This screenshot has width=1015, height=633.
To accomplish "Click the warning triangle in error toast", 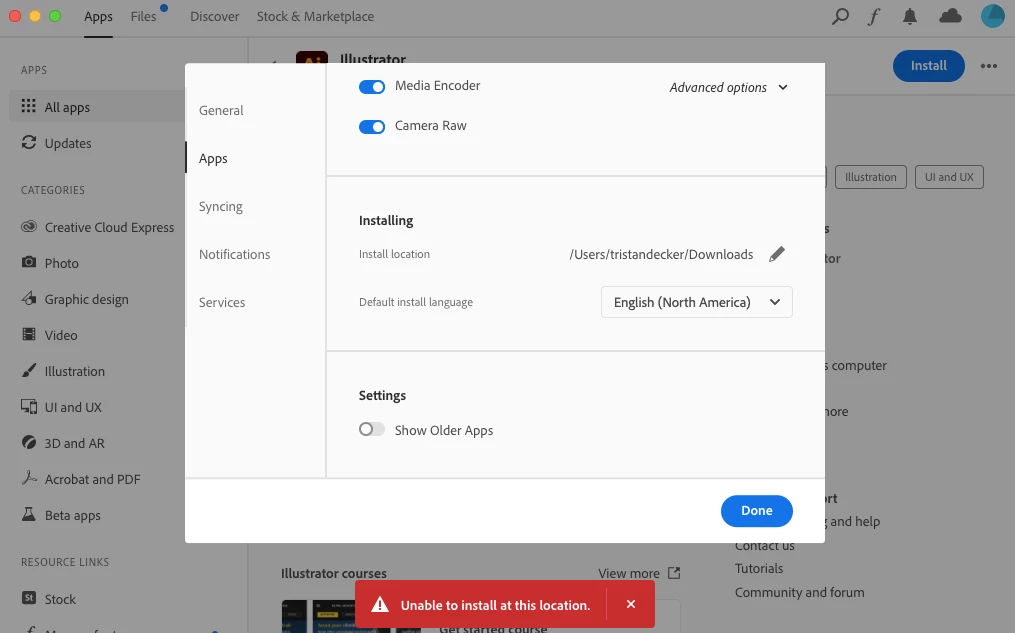I will click(380, 605).
